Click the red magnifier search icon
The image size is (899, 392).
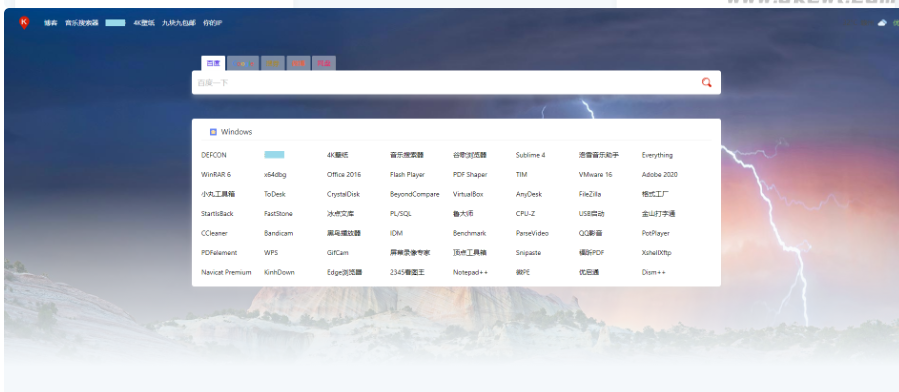(706, 83)
